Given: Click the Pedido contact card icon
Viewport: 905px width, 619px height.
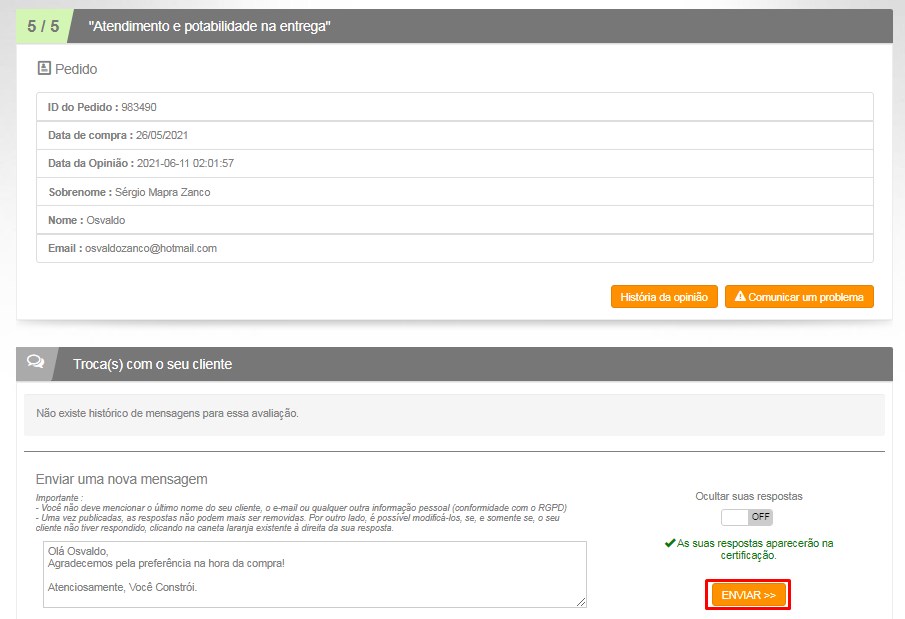Looking at the screenshot, I should point(43,69).
